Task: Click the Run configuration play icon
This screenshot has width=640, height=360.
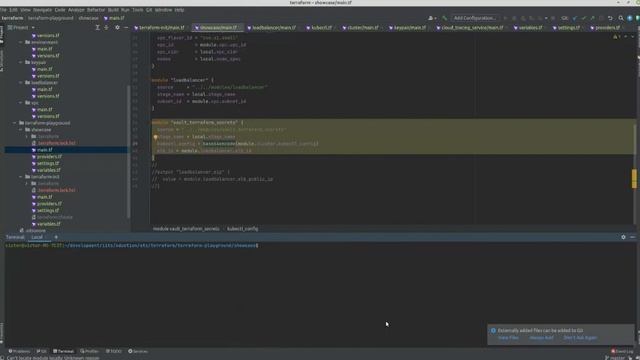Action: tap(505, 18)
